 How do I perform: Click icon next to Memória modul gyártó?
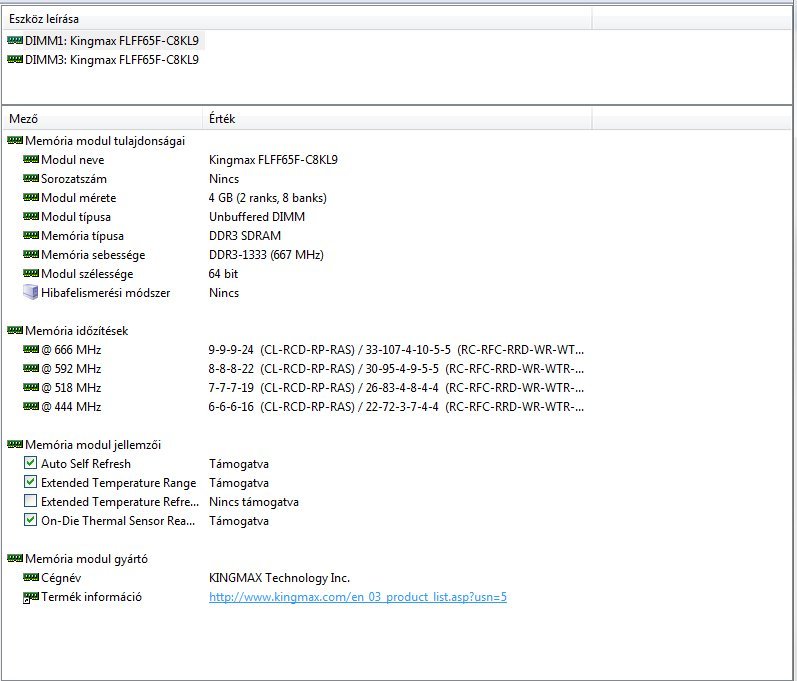(15, 558)
